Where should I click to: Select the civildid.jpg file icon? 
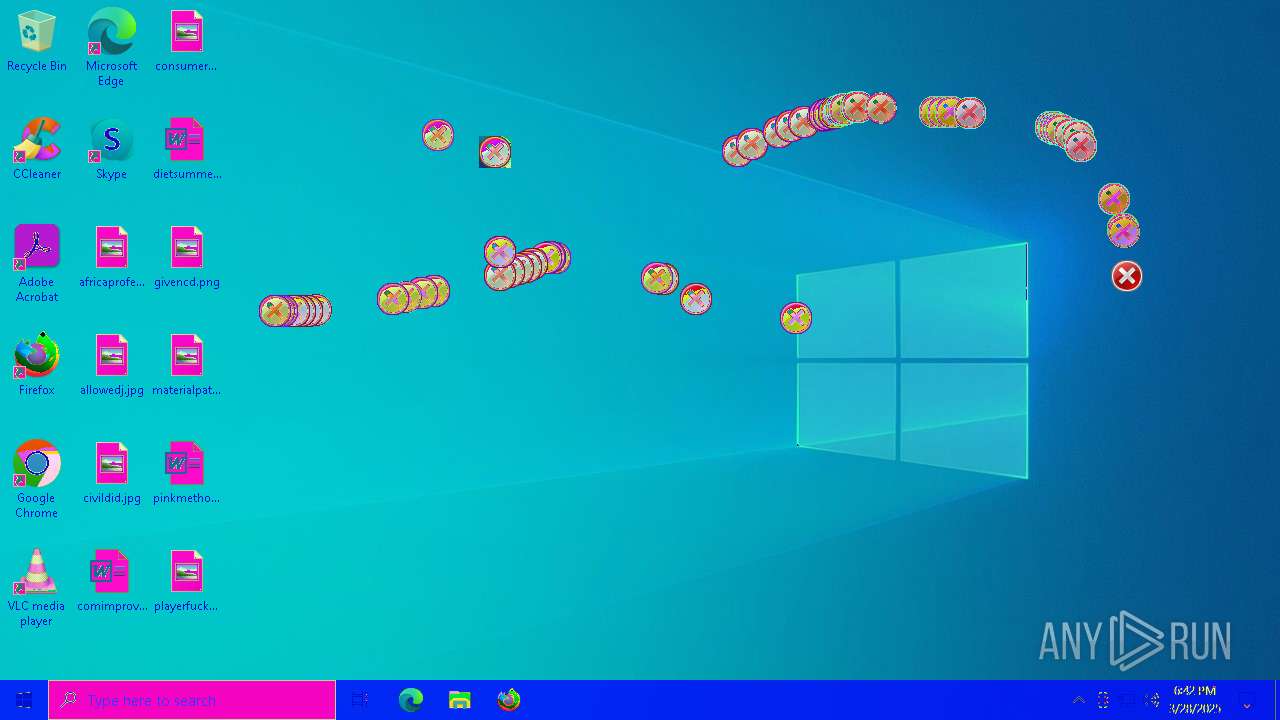point(111,474)
